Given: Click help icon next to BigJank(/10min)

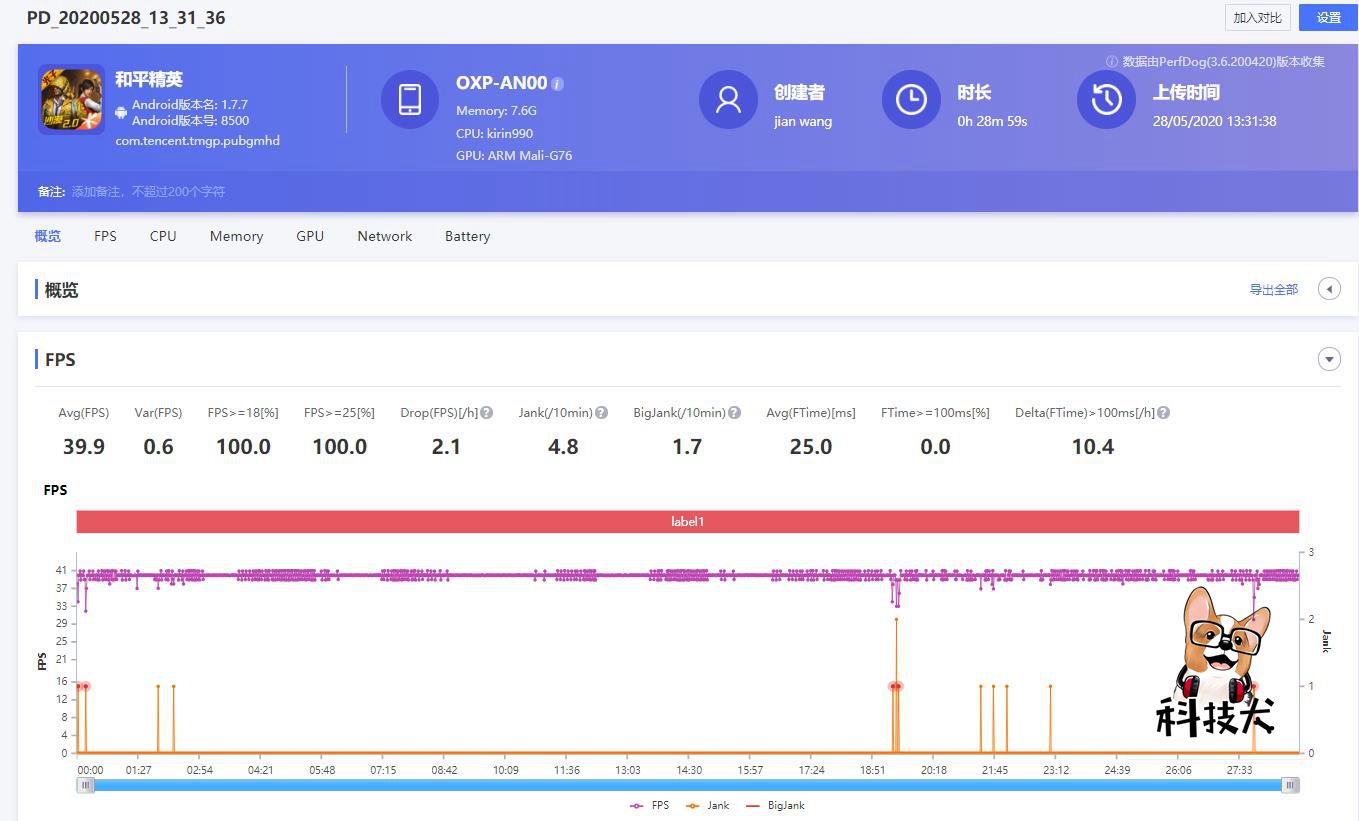Looking at the screenshot, I should coord(735,413).
